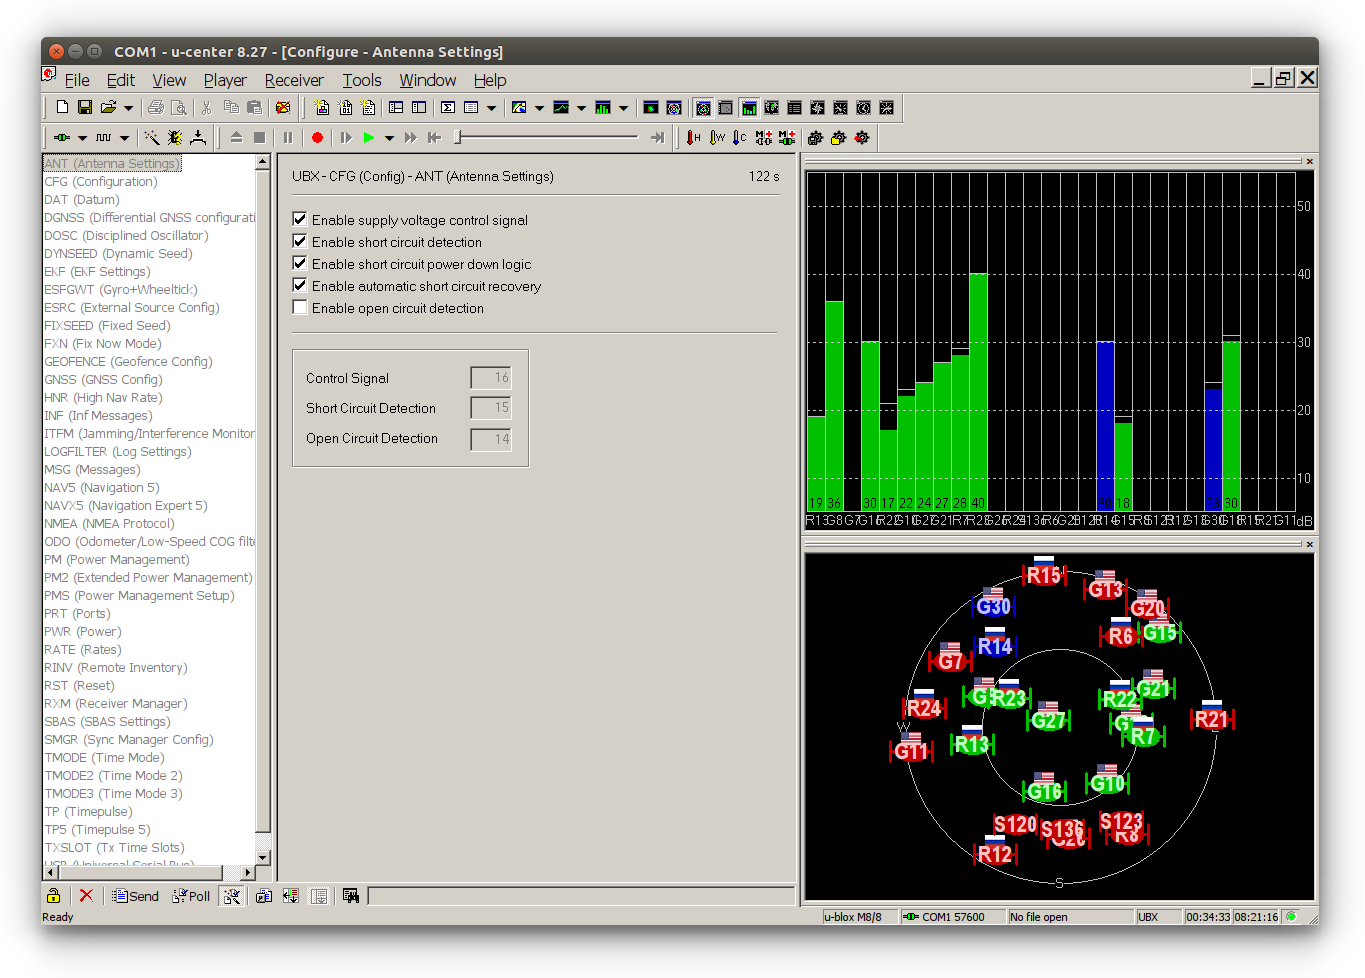Open the signal level histogram window icon
Image resolution: width=1365 pixels, height=978 pixels.
[x=749, y=107]
